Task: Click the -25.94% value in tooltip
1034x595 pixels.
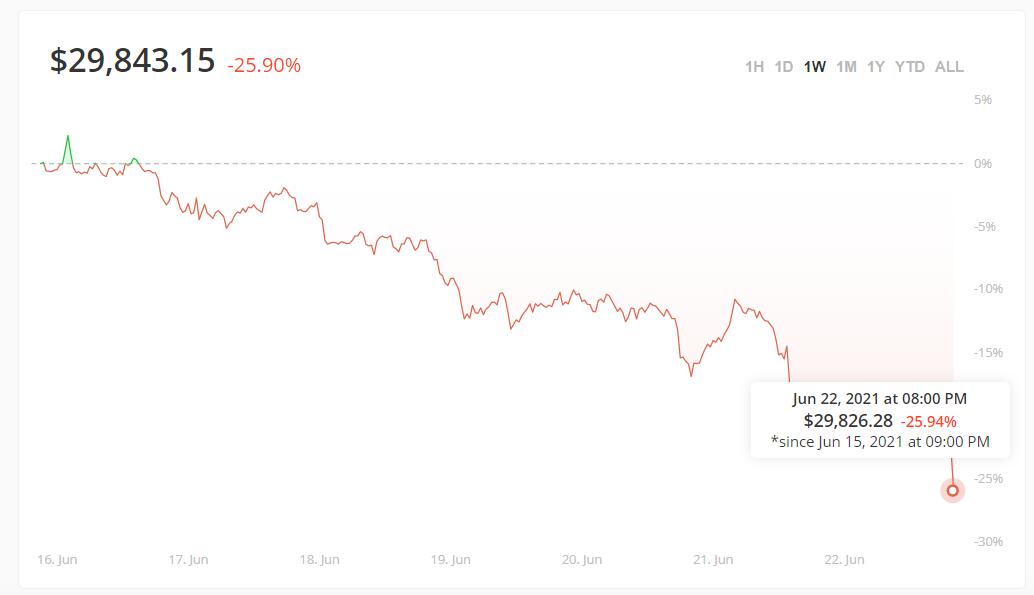Action: 928,422
